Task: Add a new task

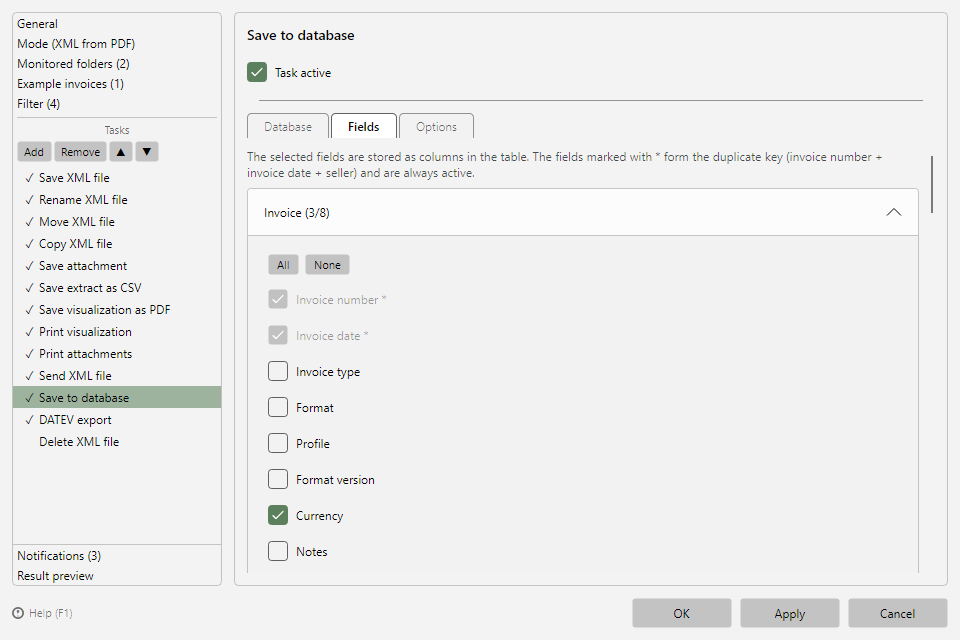Action: click(x=34, y=152)
